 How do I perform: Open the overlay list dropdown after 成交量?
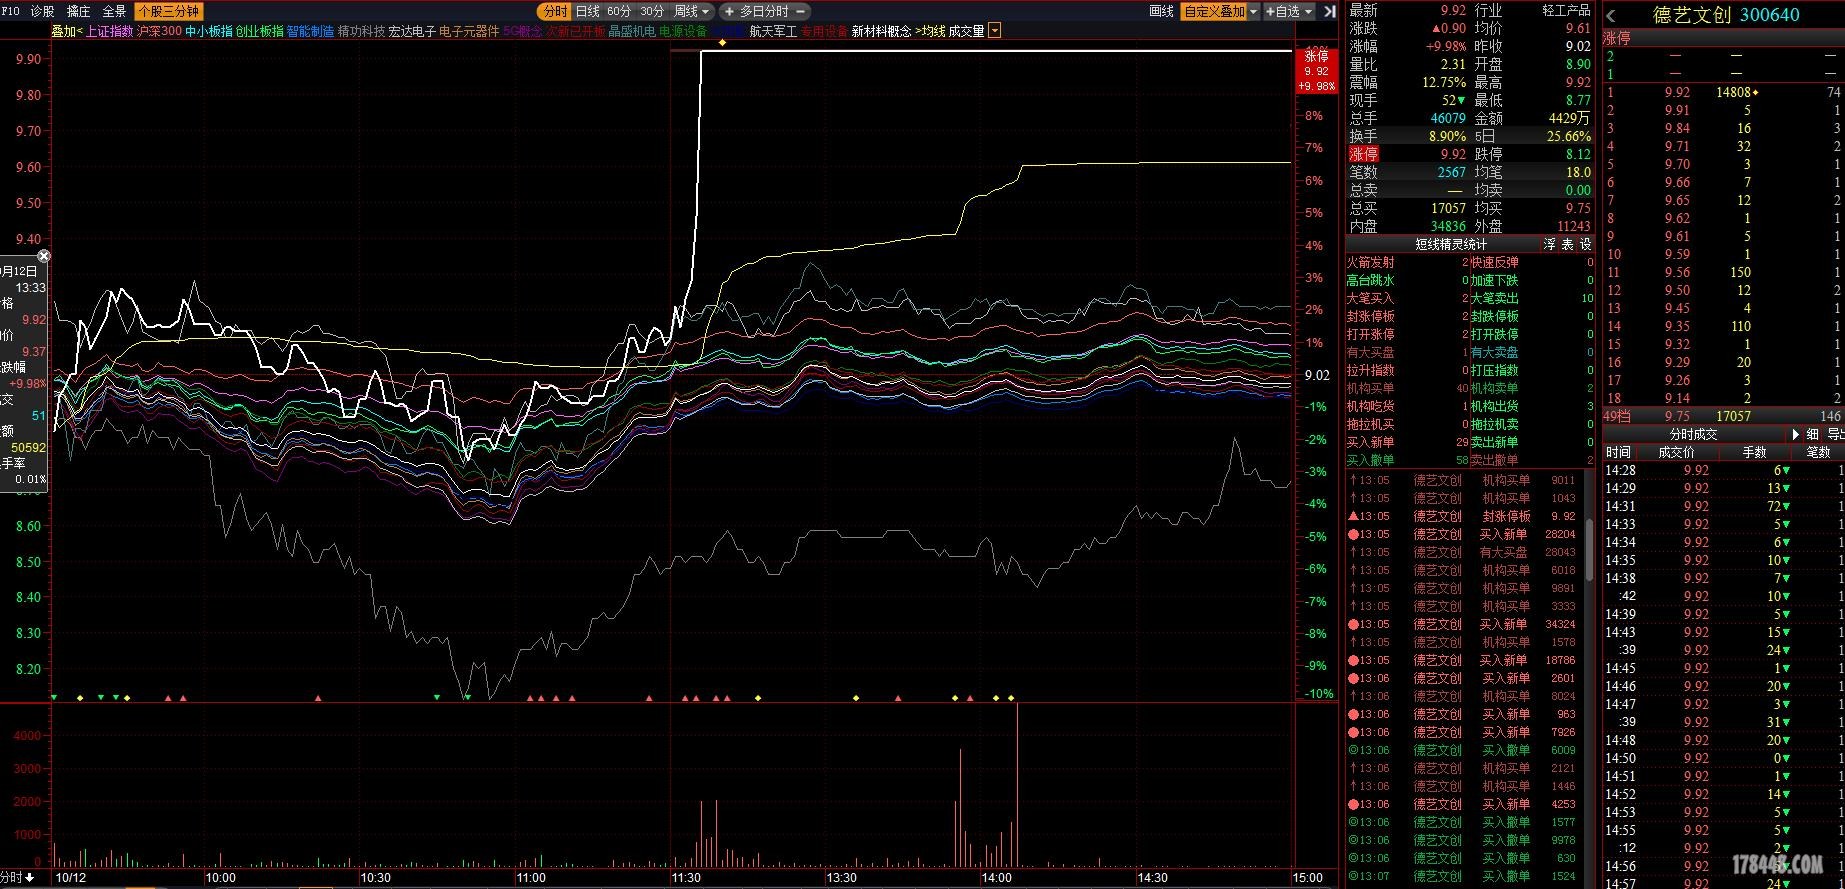pyautogui.click(x=994, y=31)
